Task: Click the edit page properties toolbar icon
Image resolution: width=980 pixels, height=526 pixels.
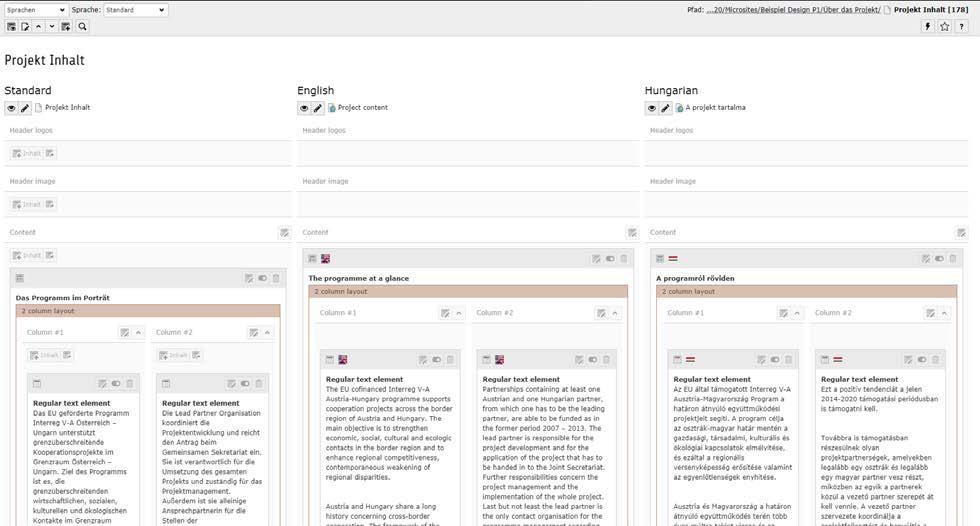Action: coord(25,27)
